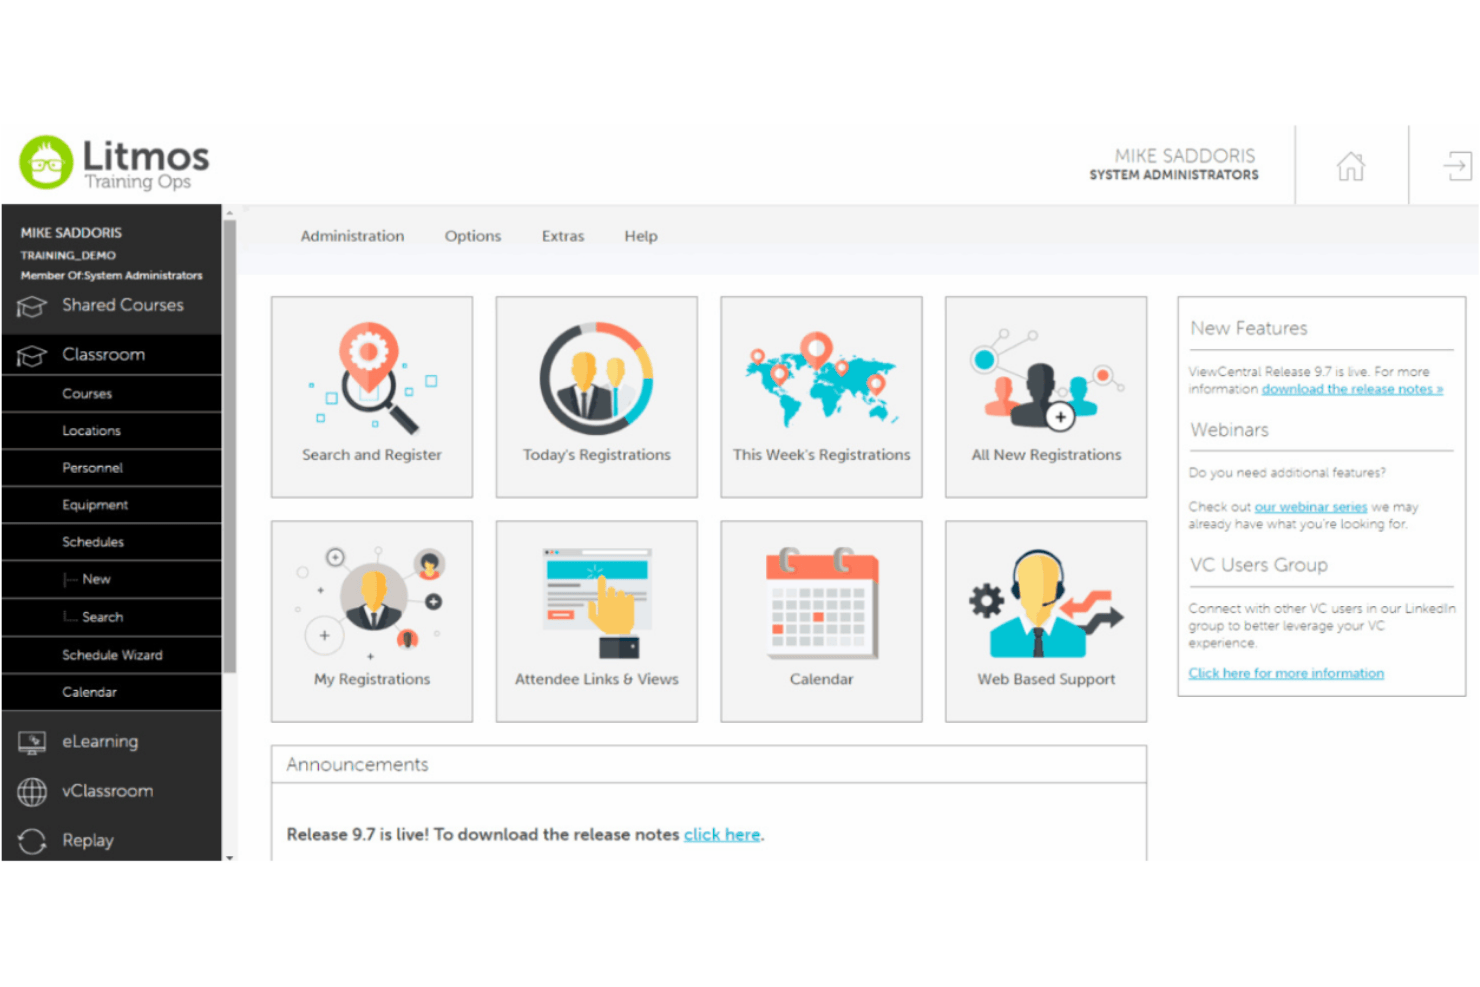The image size is (1480, 987).
Task: Open Click here for more information link
Action: pos(1286,673)
